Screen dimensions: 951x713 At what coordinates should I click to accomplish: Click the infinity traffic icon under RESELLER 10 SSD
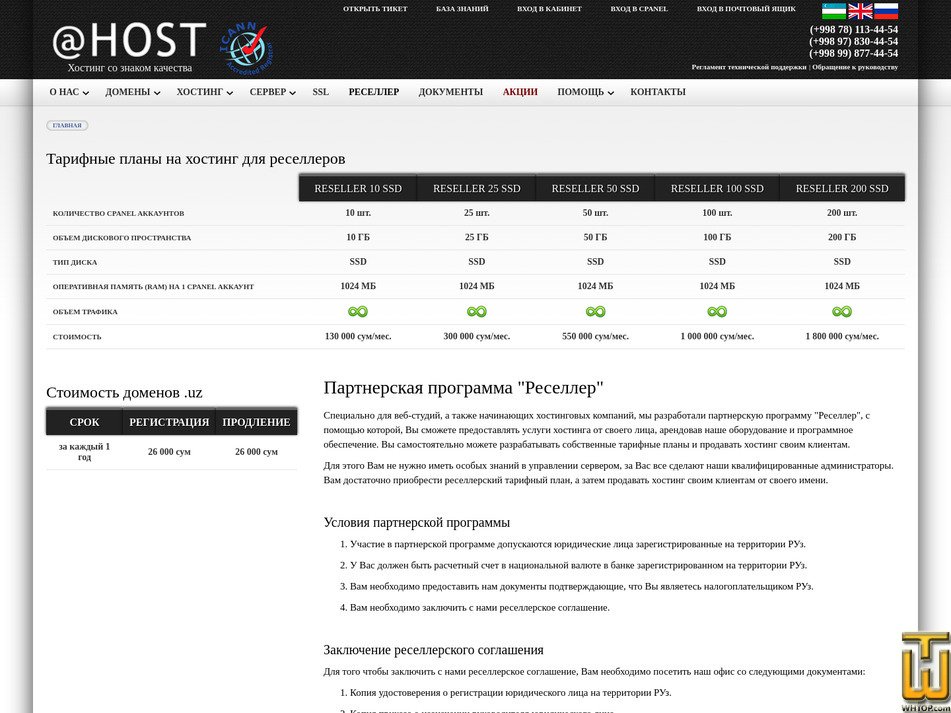(x=357, y=311)
